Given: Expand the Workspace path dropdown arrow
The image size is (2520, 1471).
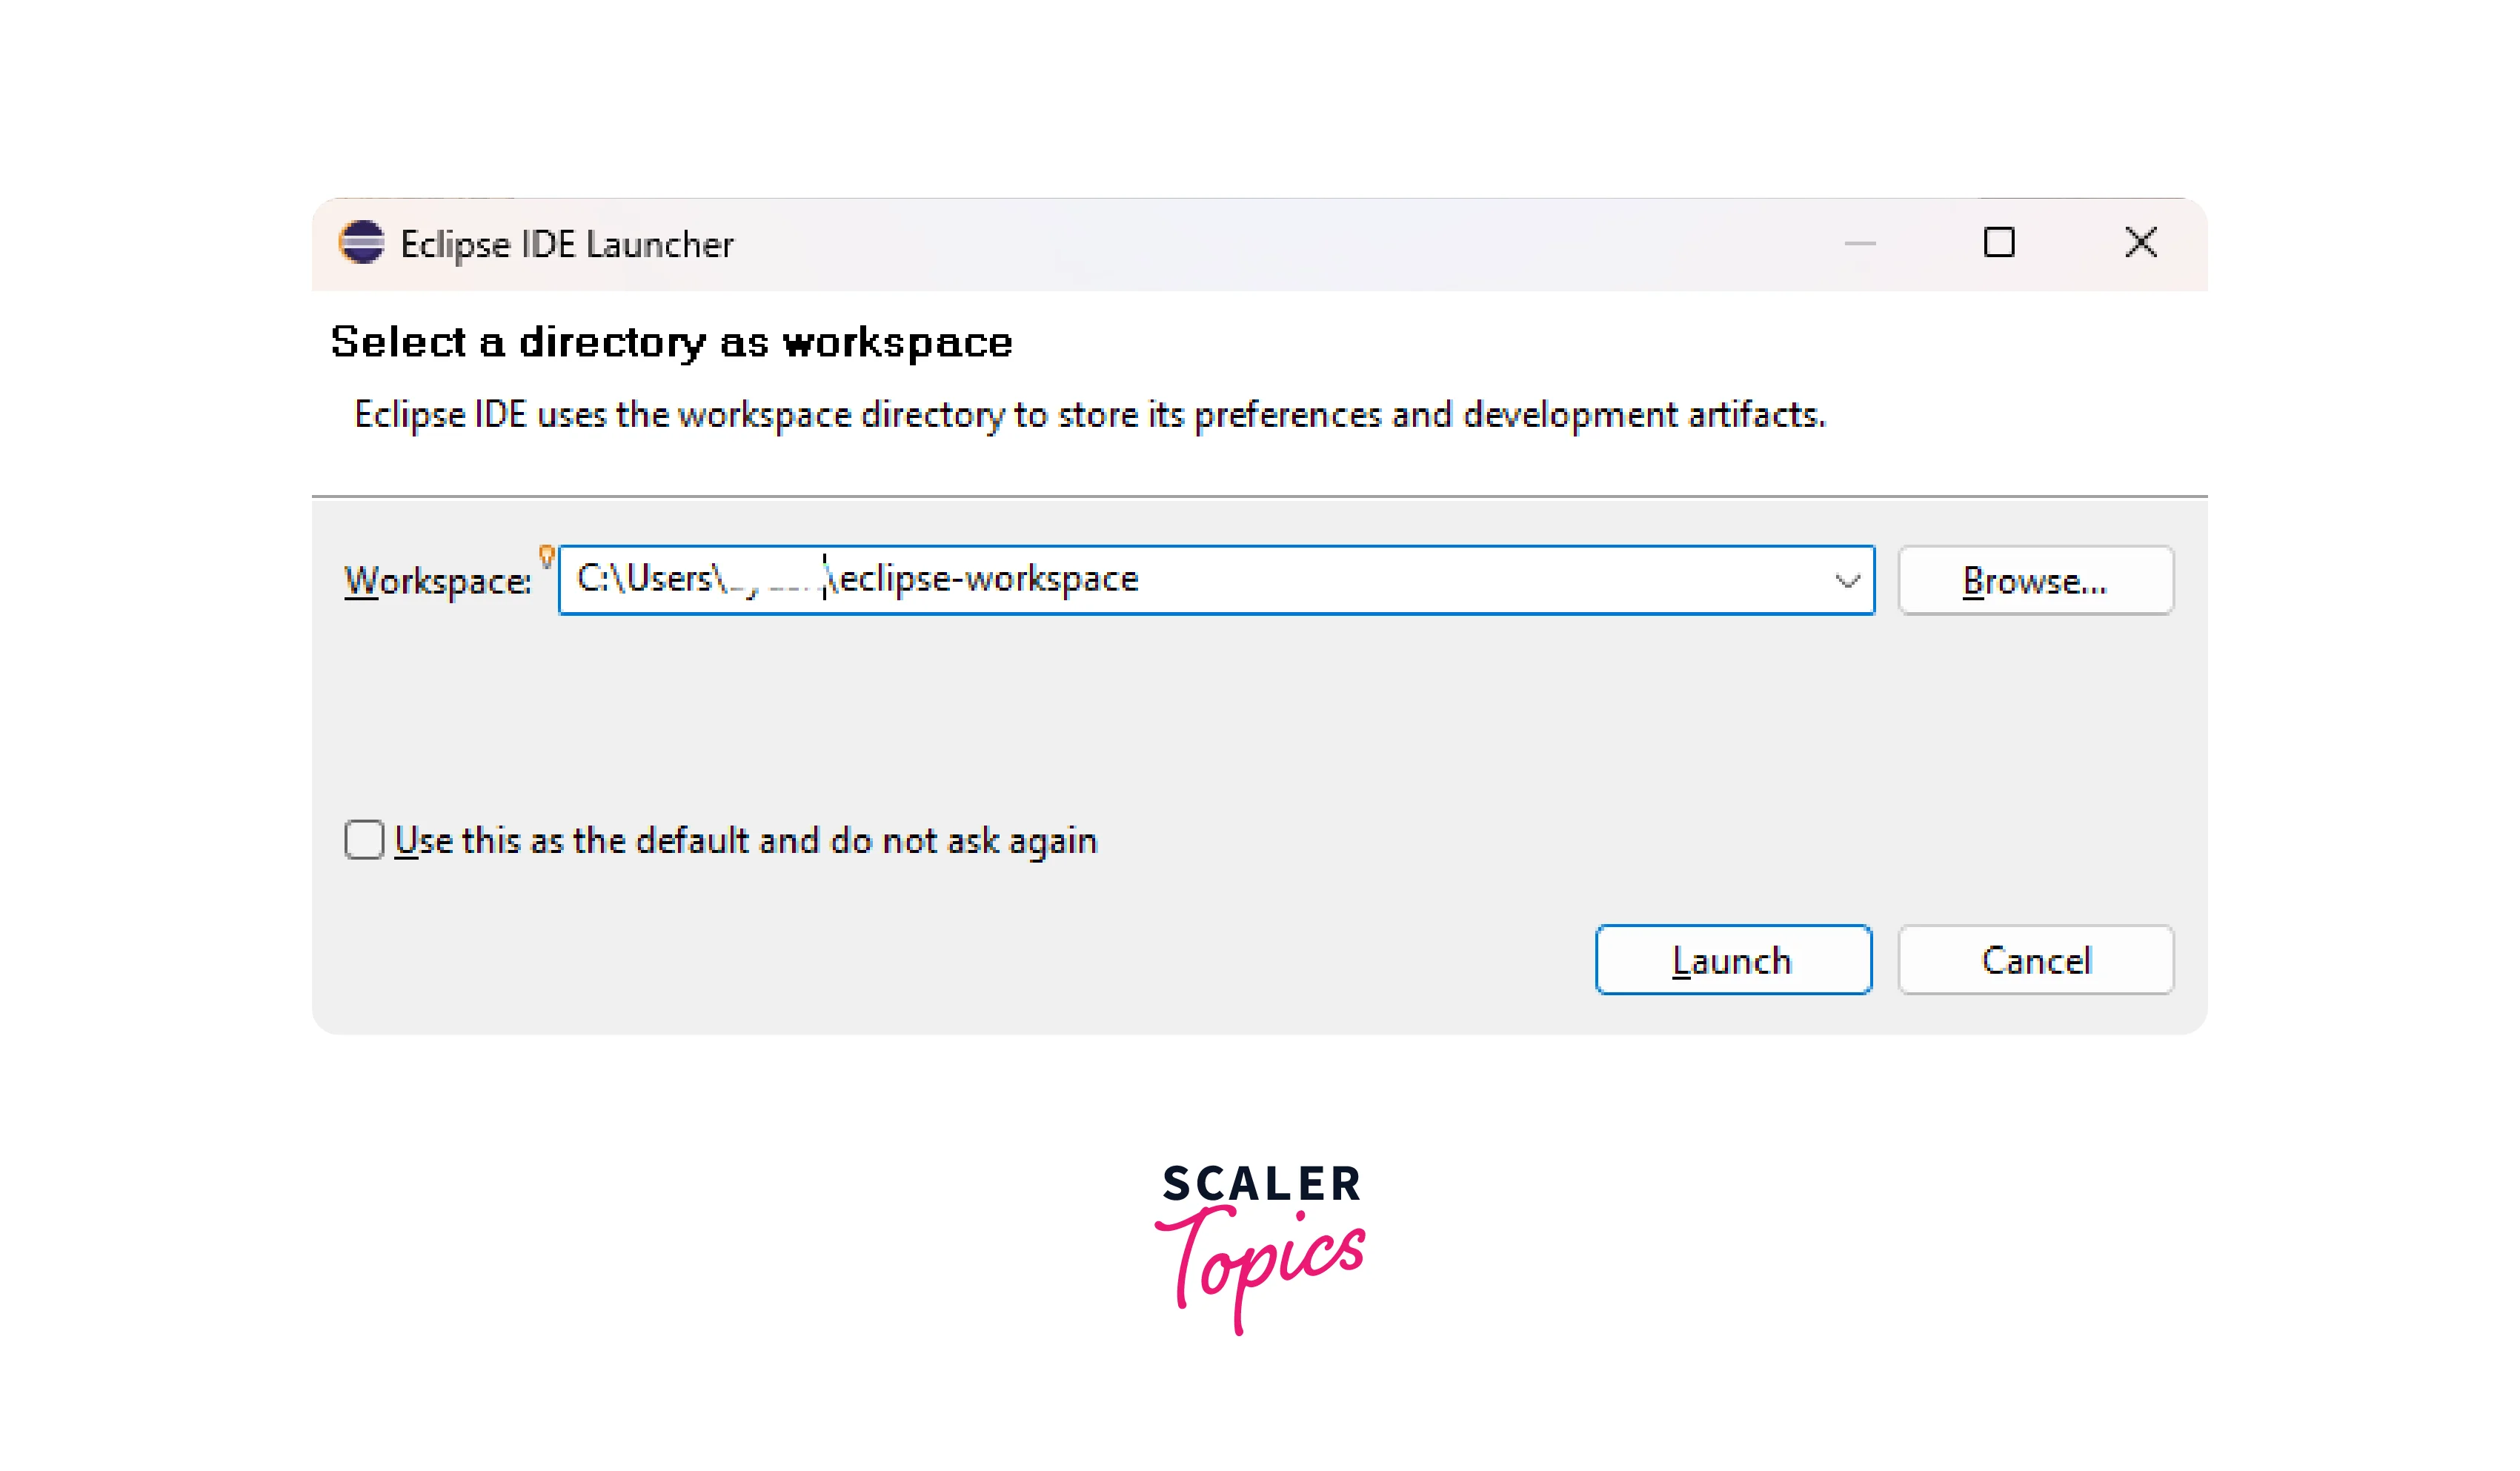Looking at the screenshot, I should pyautogui.click(x=1847, y=580).
